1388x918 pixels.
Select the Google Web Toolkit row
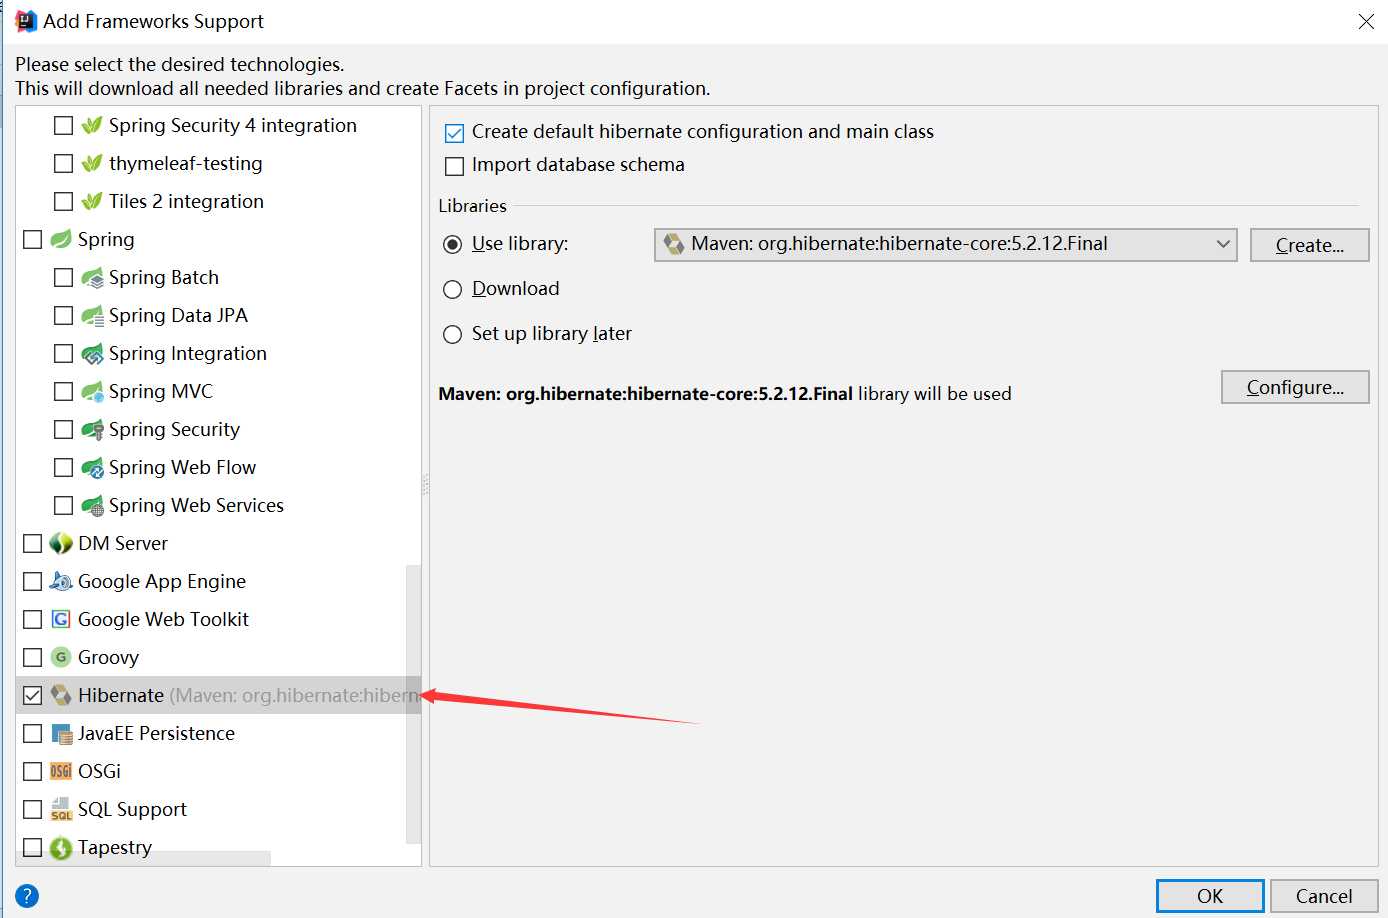218,620
